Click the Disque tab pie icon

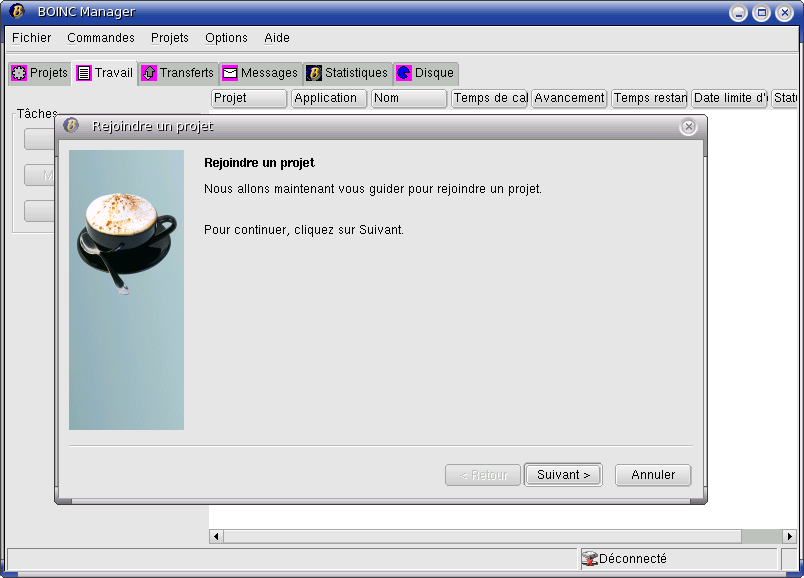tap(404, 73)
